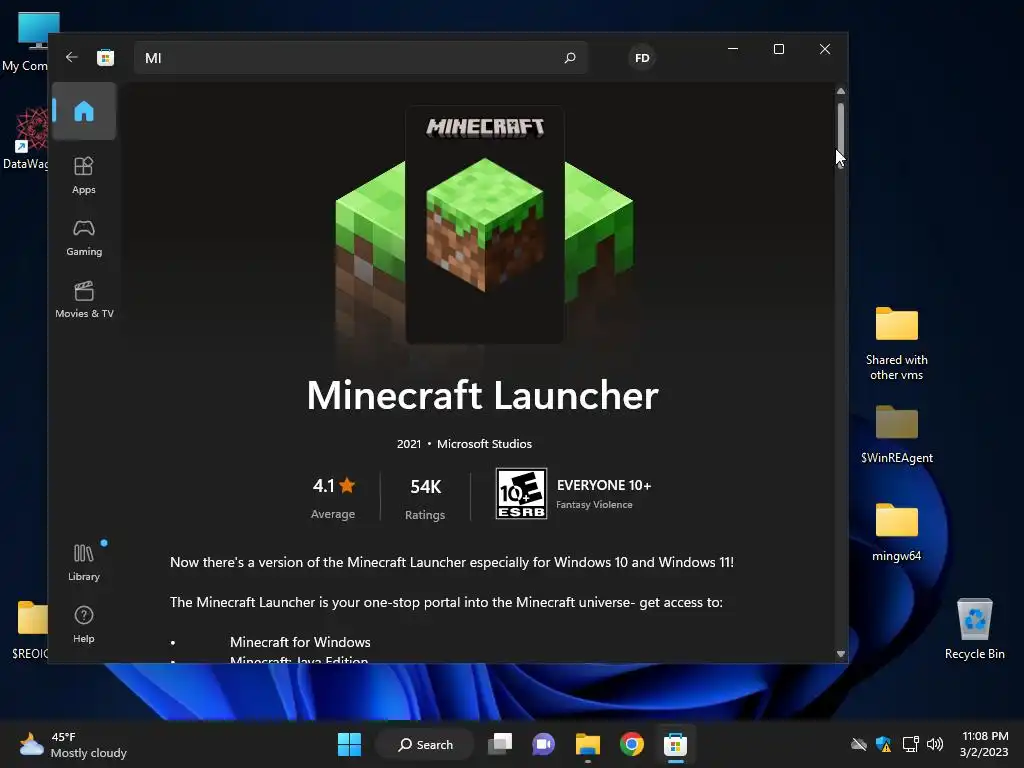Select the DataWag desktop shortcut

[x=26, y=139]
